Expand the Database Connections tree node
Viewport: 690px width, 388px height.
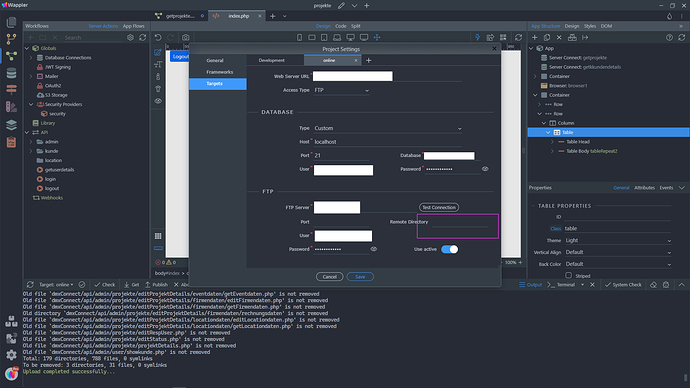pyautogui.click(x=31, y=58)
